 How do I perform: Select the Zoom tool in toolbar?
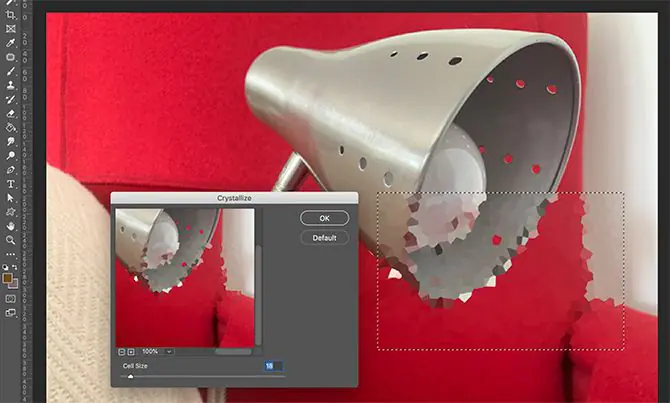(x=11, y=240)
